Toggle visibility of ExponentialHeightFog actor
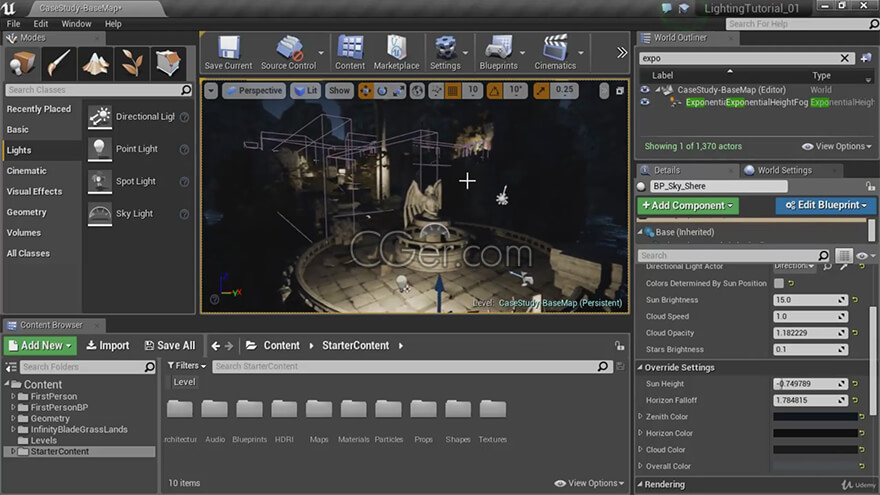 pos(645,102)
